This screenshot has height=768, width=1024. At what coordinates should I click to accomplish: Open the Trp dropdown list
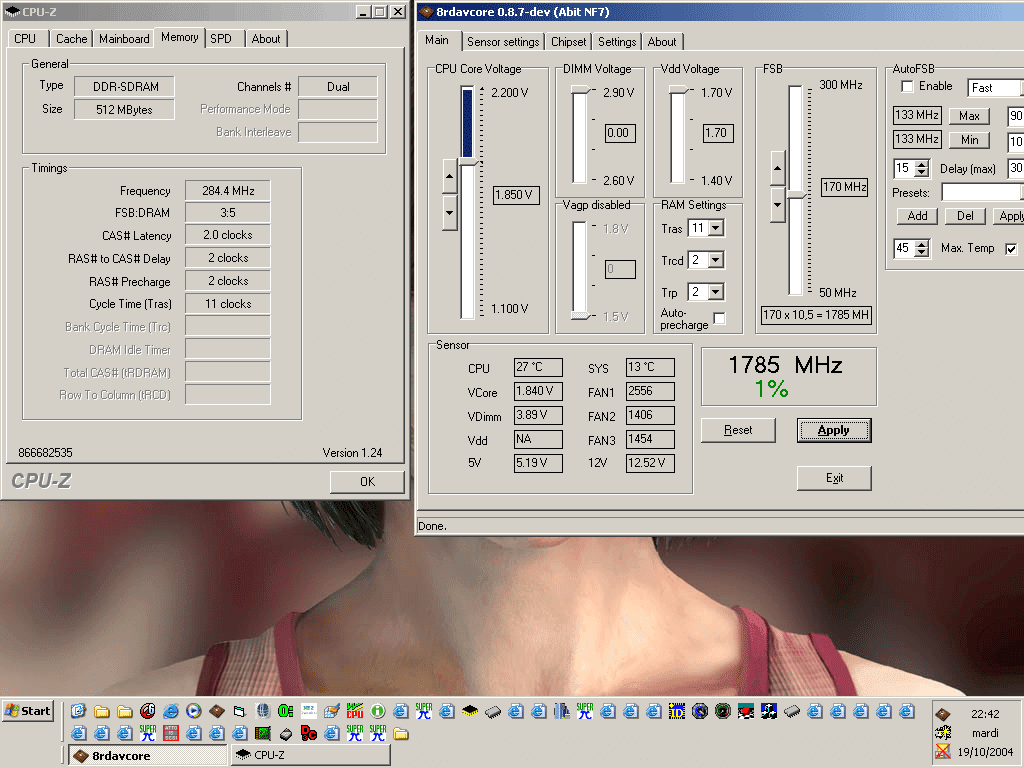tap(716, 293)
